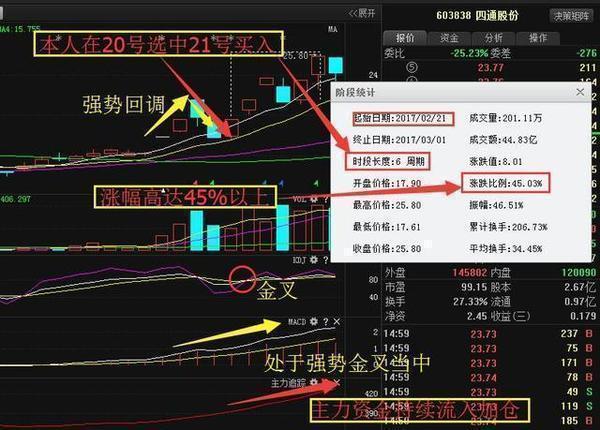Click the MA label atop the chart
This screenshot has height=430, width=600.
(331, 30)
